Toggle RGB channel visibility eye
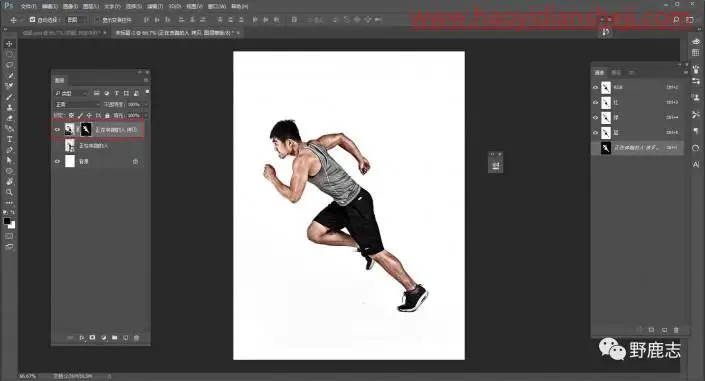 pyautogui.click(x=596, y=87)
